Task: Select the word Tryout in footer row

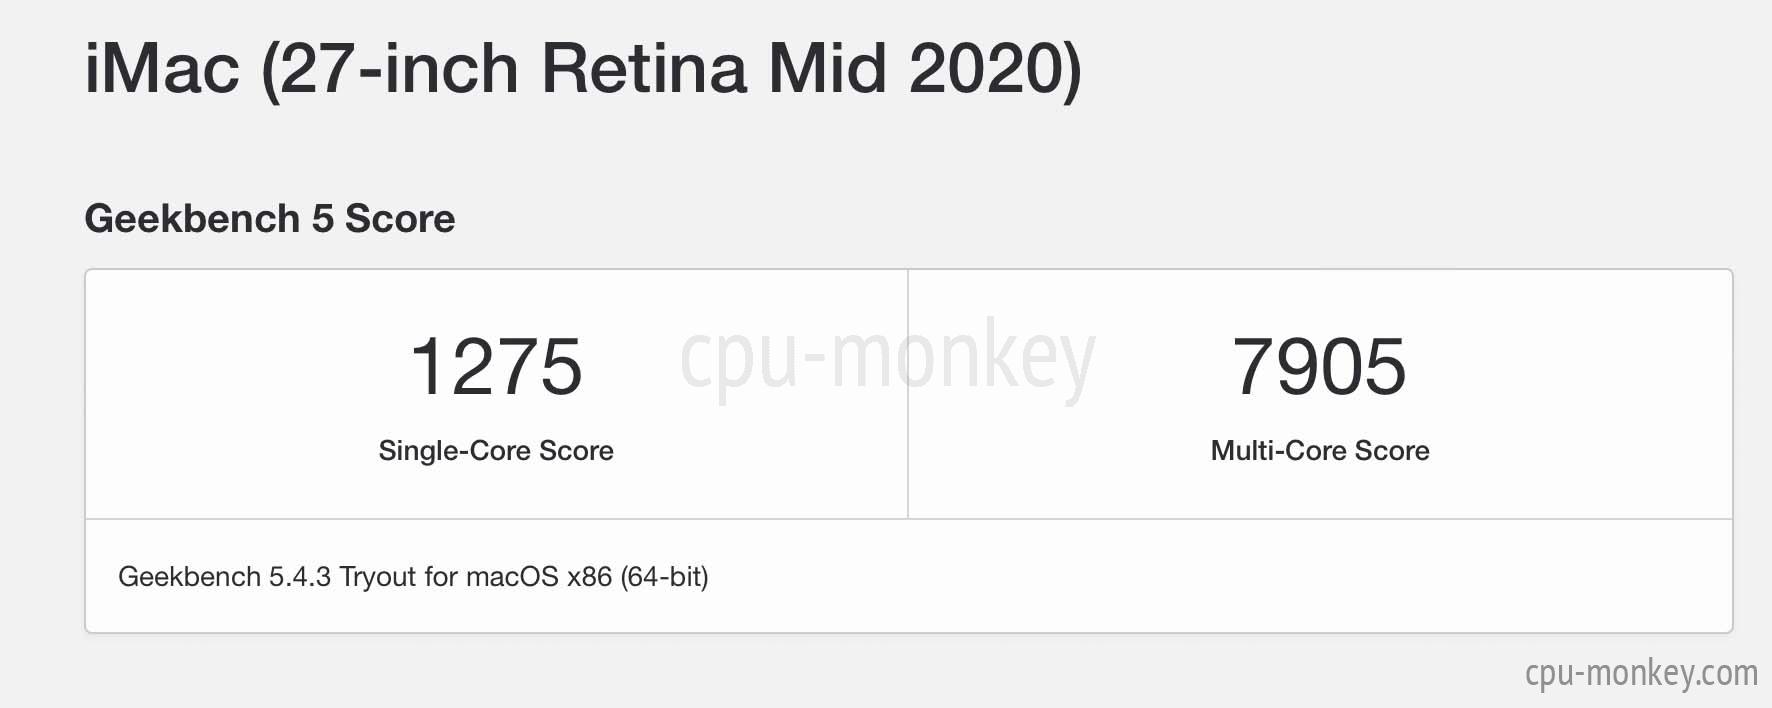Action: (x=377, y=577)
